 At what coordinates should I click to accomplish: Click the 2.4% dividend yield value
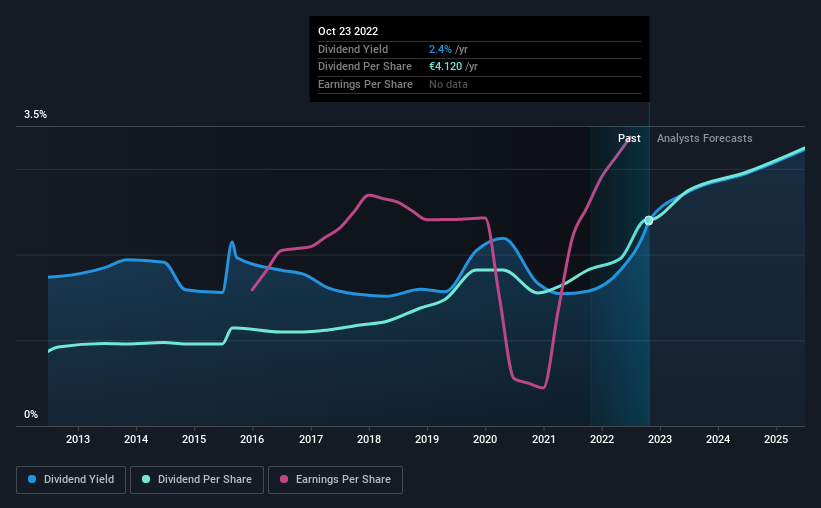(x=440, y=49)
